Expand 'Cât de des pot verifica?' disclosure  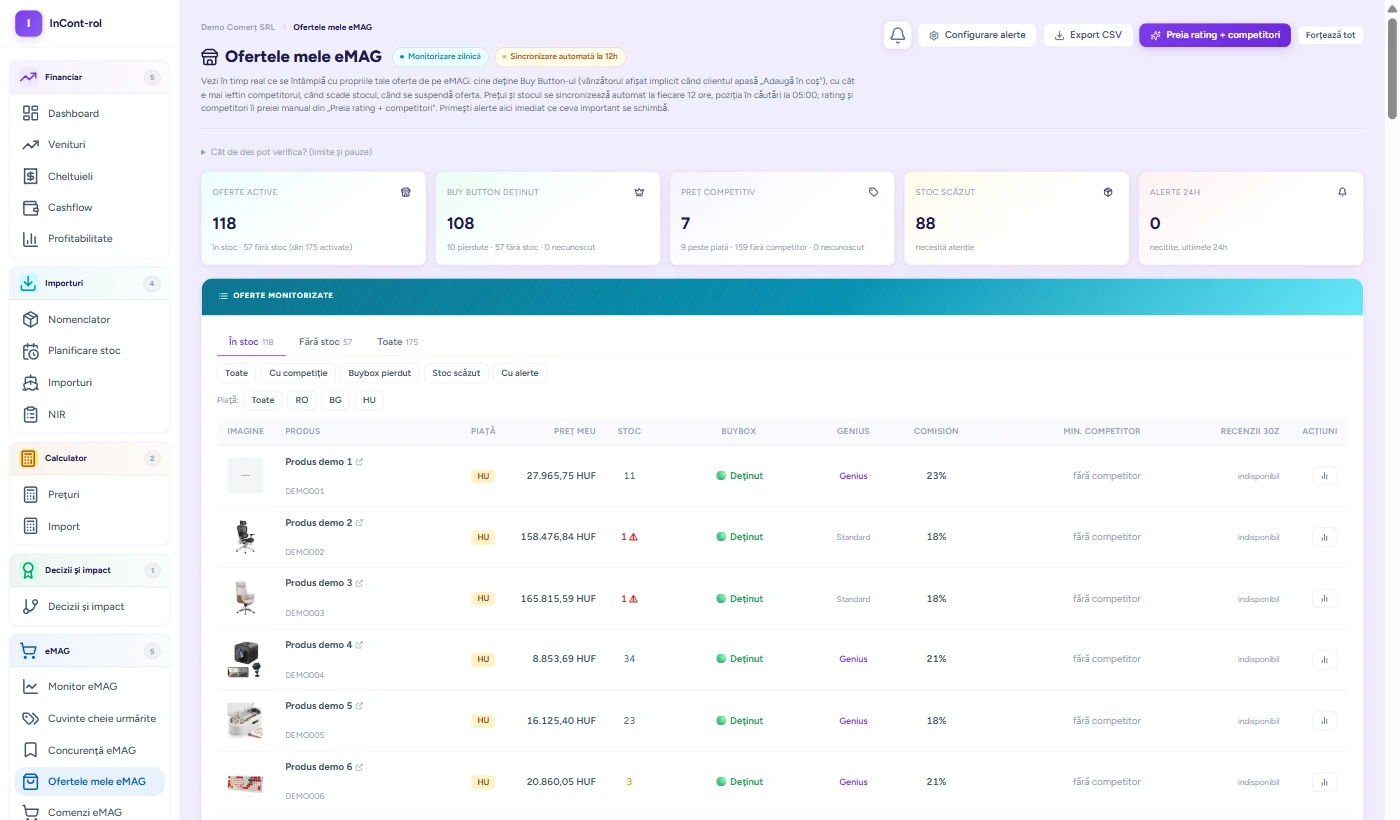pyautogui.click(x=286, y=152)
